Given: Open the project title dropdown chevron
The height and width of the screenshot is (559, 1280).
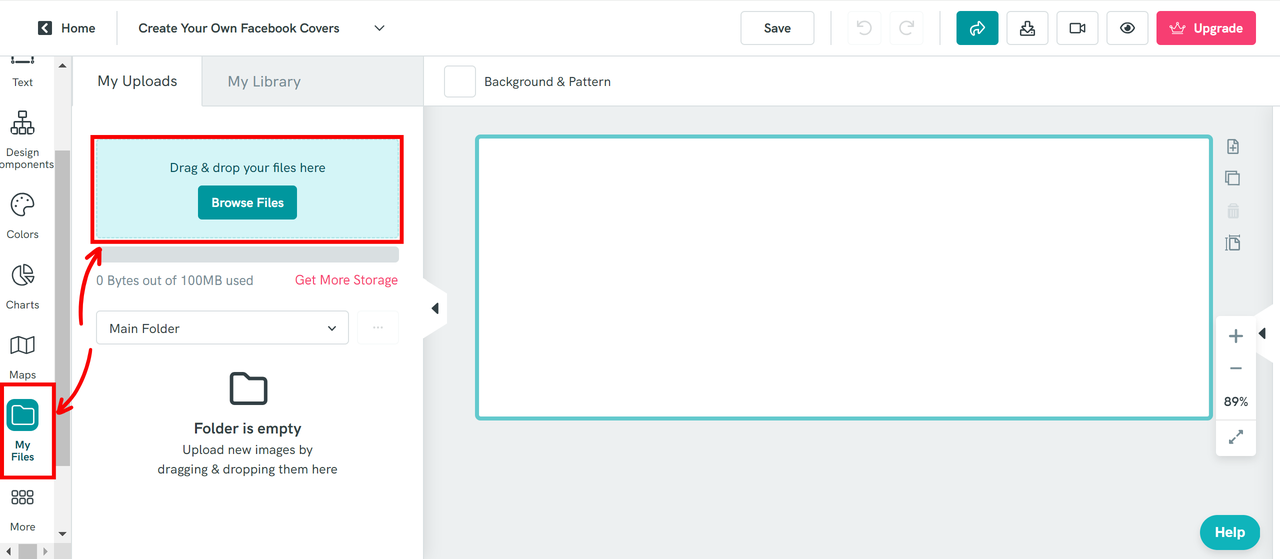Looking at the screenshot, I should [379, 28].
